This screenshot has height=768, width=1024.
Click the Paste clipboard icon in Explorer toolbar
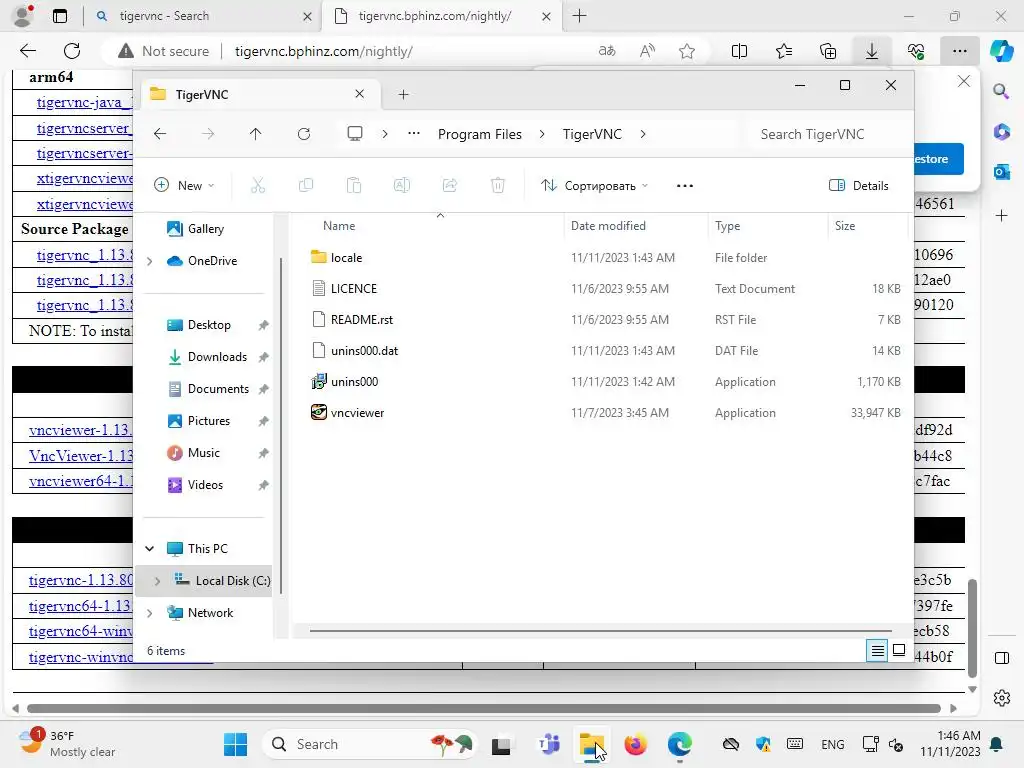click(x=353, y=185)
